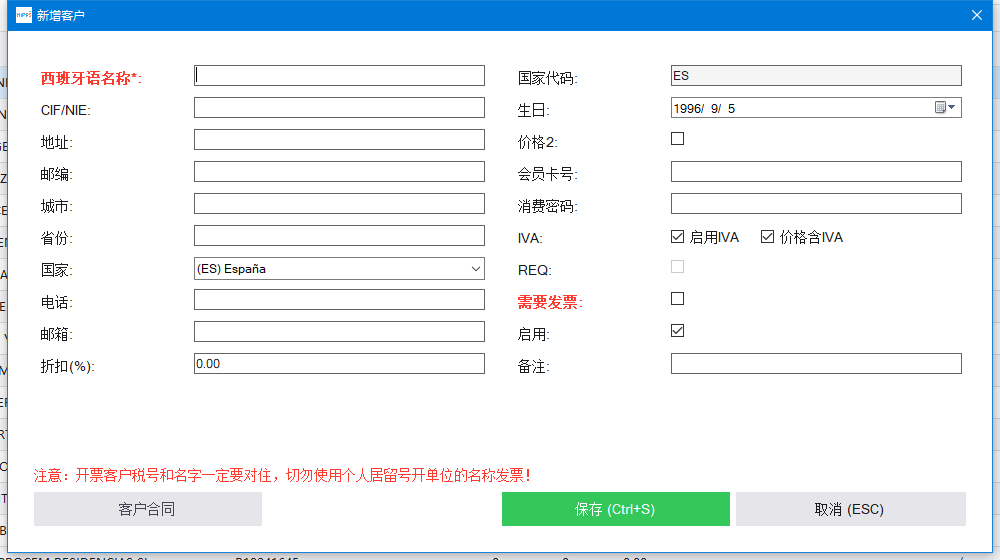Click the disabled REQ checkbox
1000x560 pixels.
pyautogui.click(x=677, y=267)
